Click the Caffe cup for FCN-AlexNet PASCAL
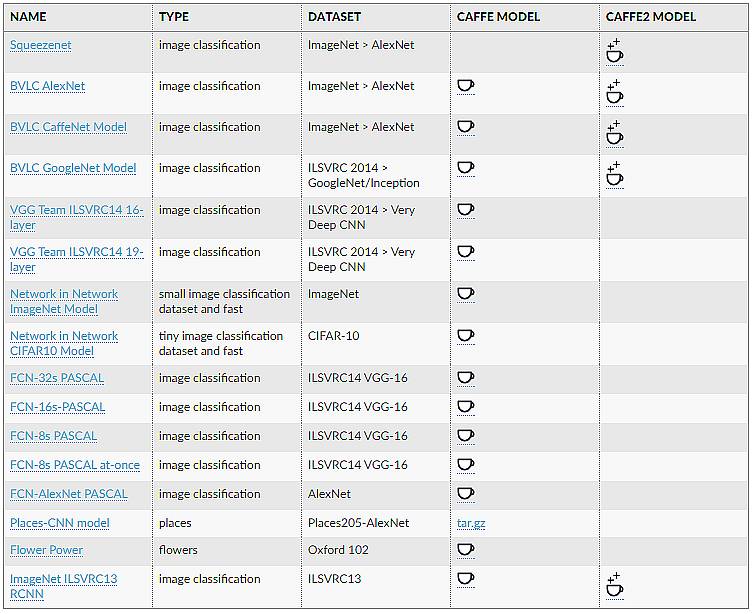The height and width of the screenshot is (614, 753). [x=466, y=494]
